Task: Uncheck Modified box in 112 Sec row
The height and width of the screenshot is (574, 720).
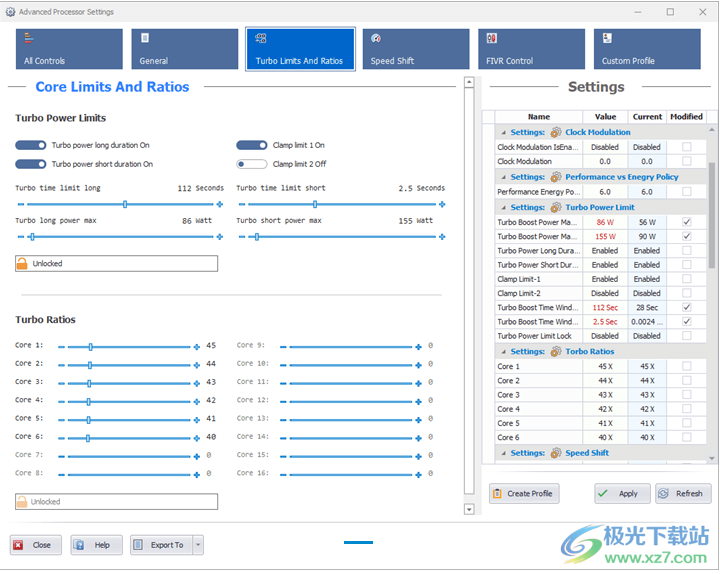Action: point(686,307)
